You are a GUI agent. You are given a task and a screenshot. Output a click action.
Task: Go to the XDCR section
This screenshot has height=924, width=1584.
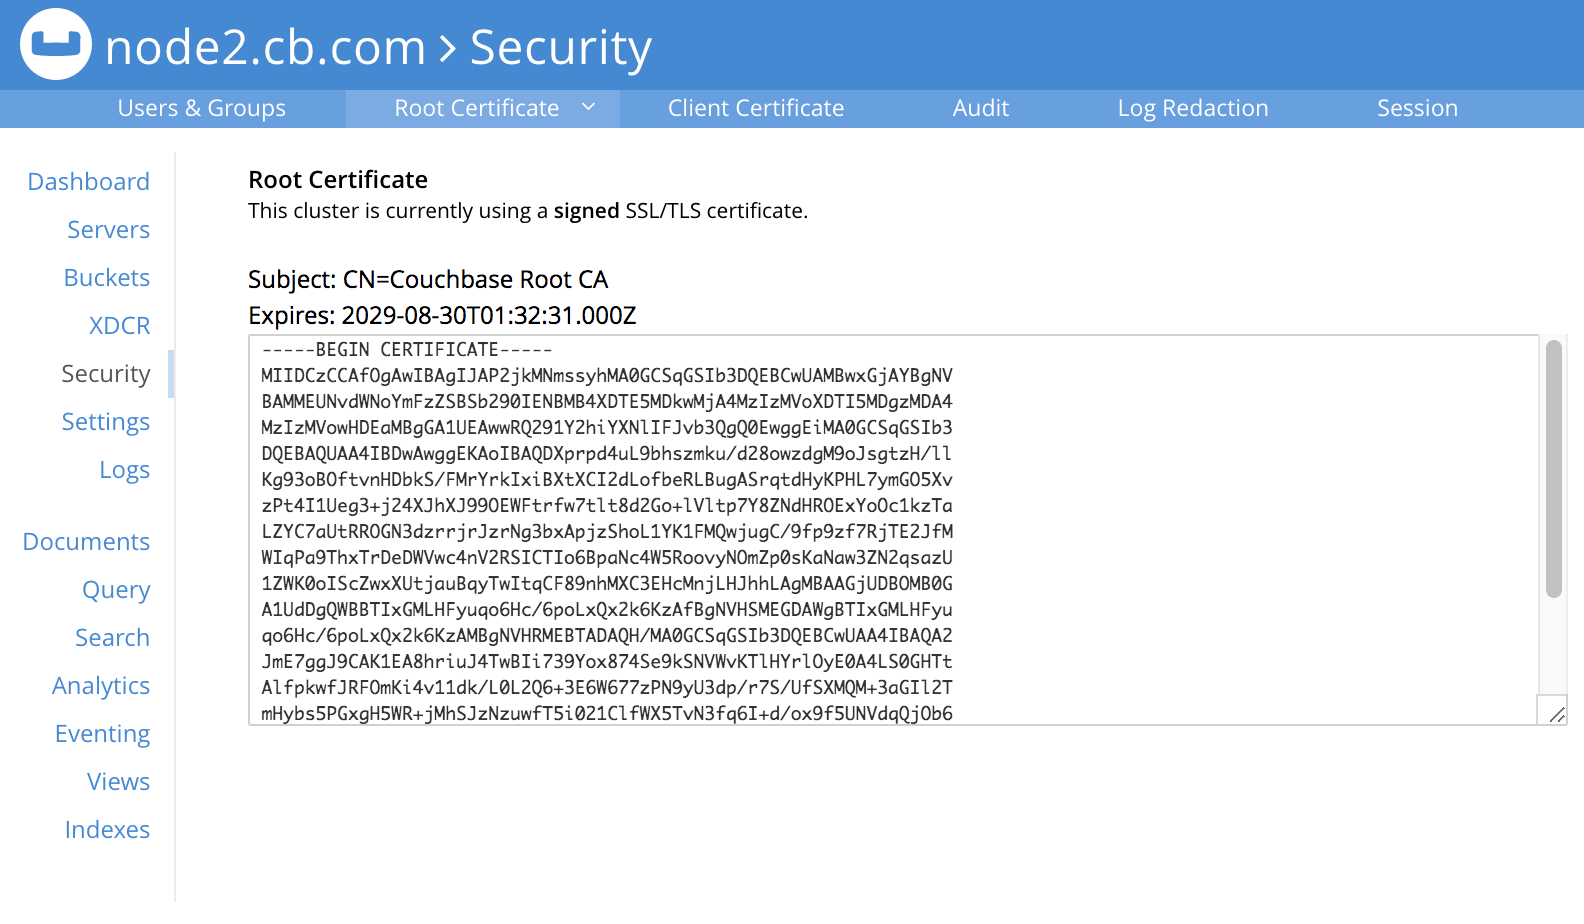pos(120,326)
